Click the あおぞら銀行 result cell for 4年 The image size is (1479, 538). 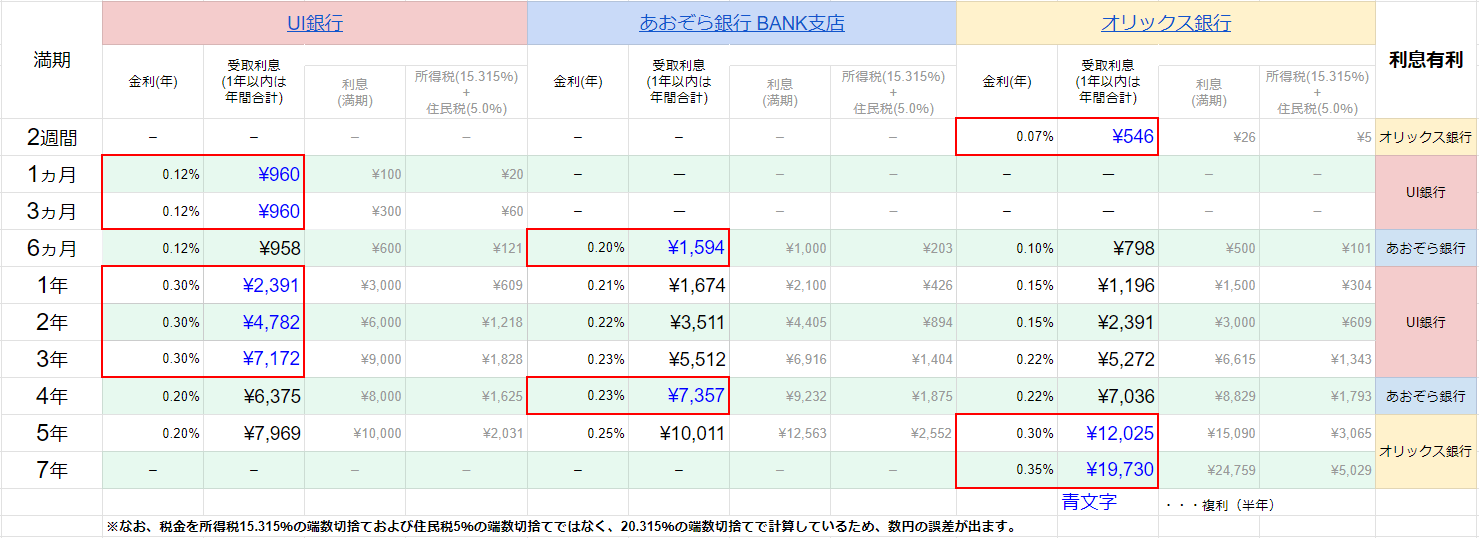(1426, 396)
